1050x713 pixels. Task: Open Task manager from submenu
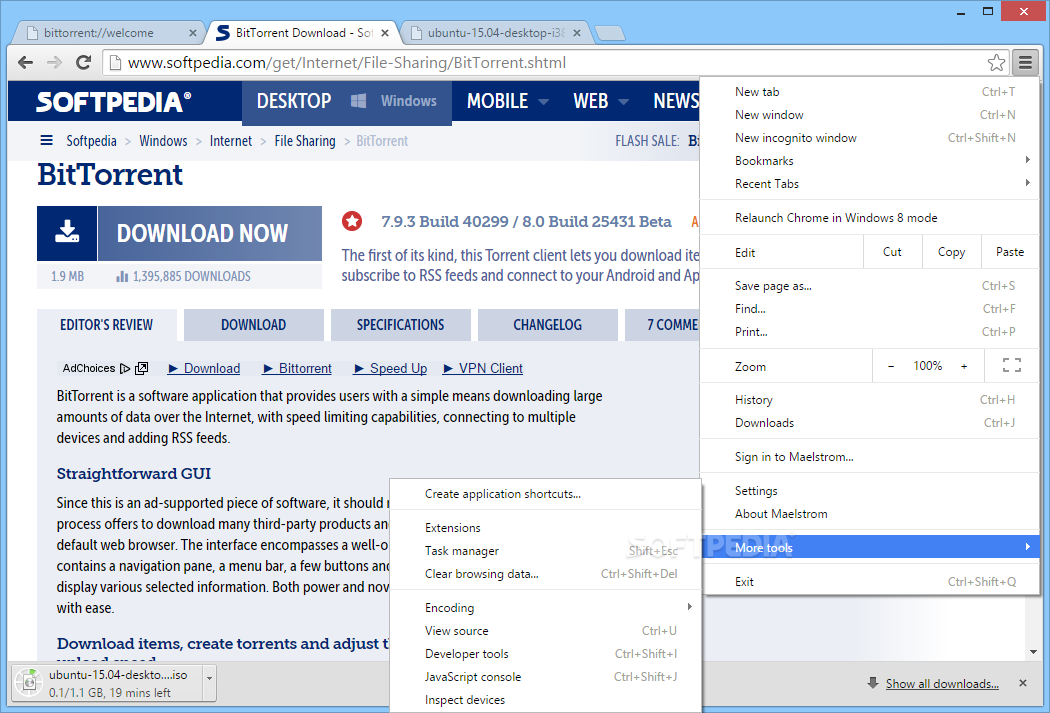(546, 550)
